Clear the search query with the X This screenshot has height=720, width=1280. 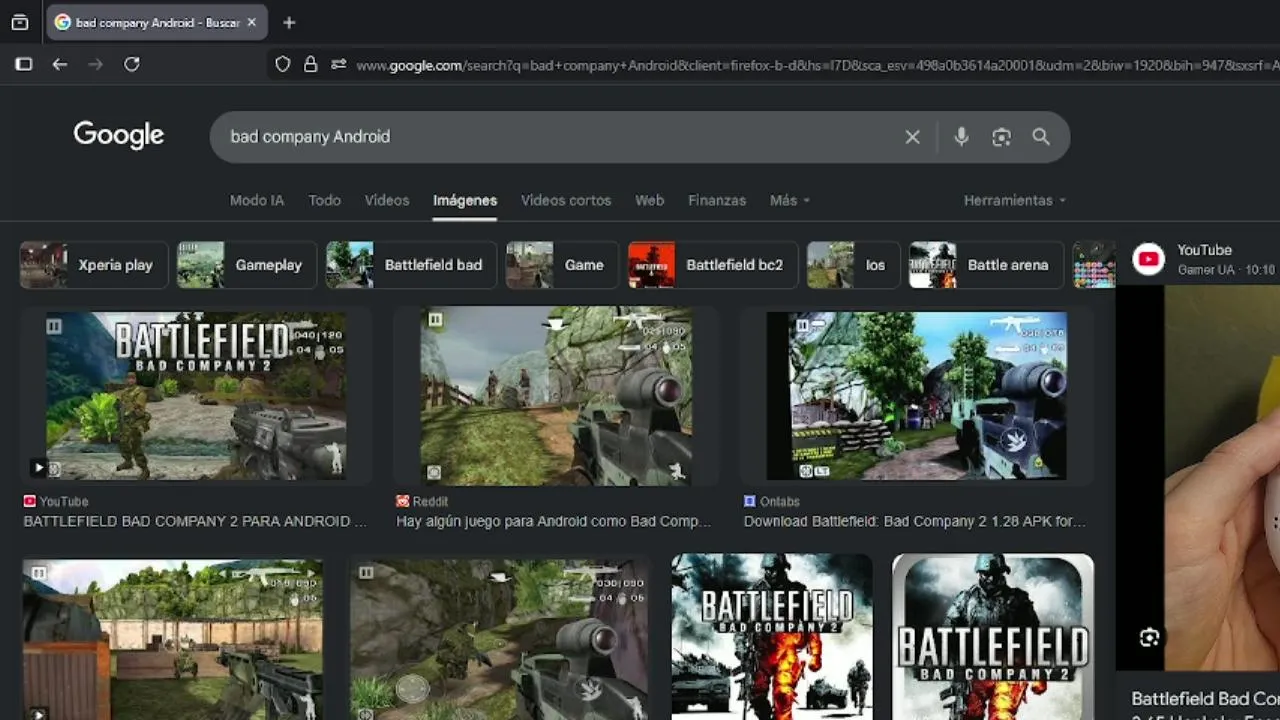[x=912, y=137]
